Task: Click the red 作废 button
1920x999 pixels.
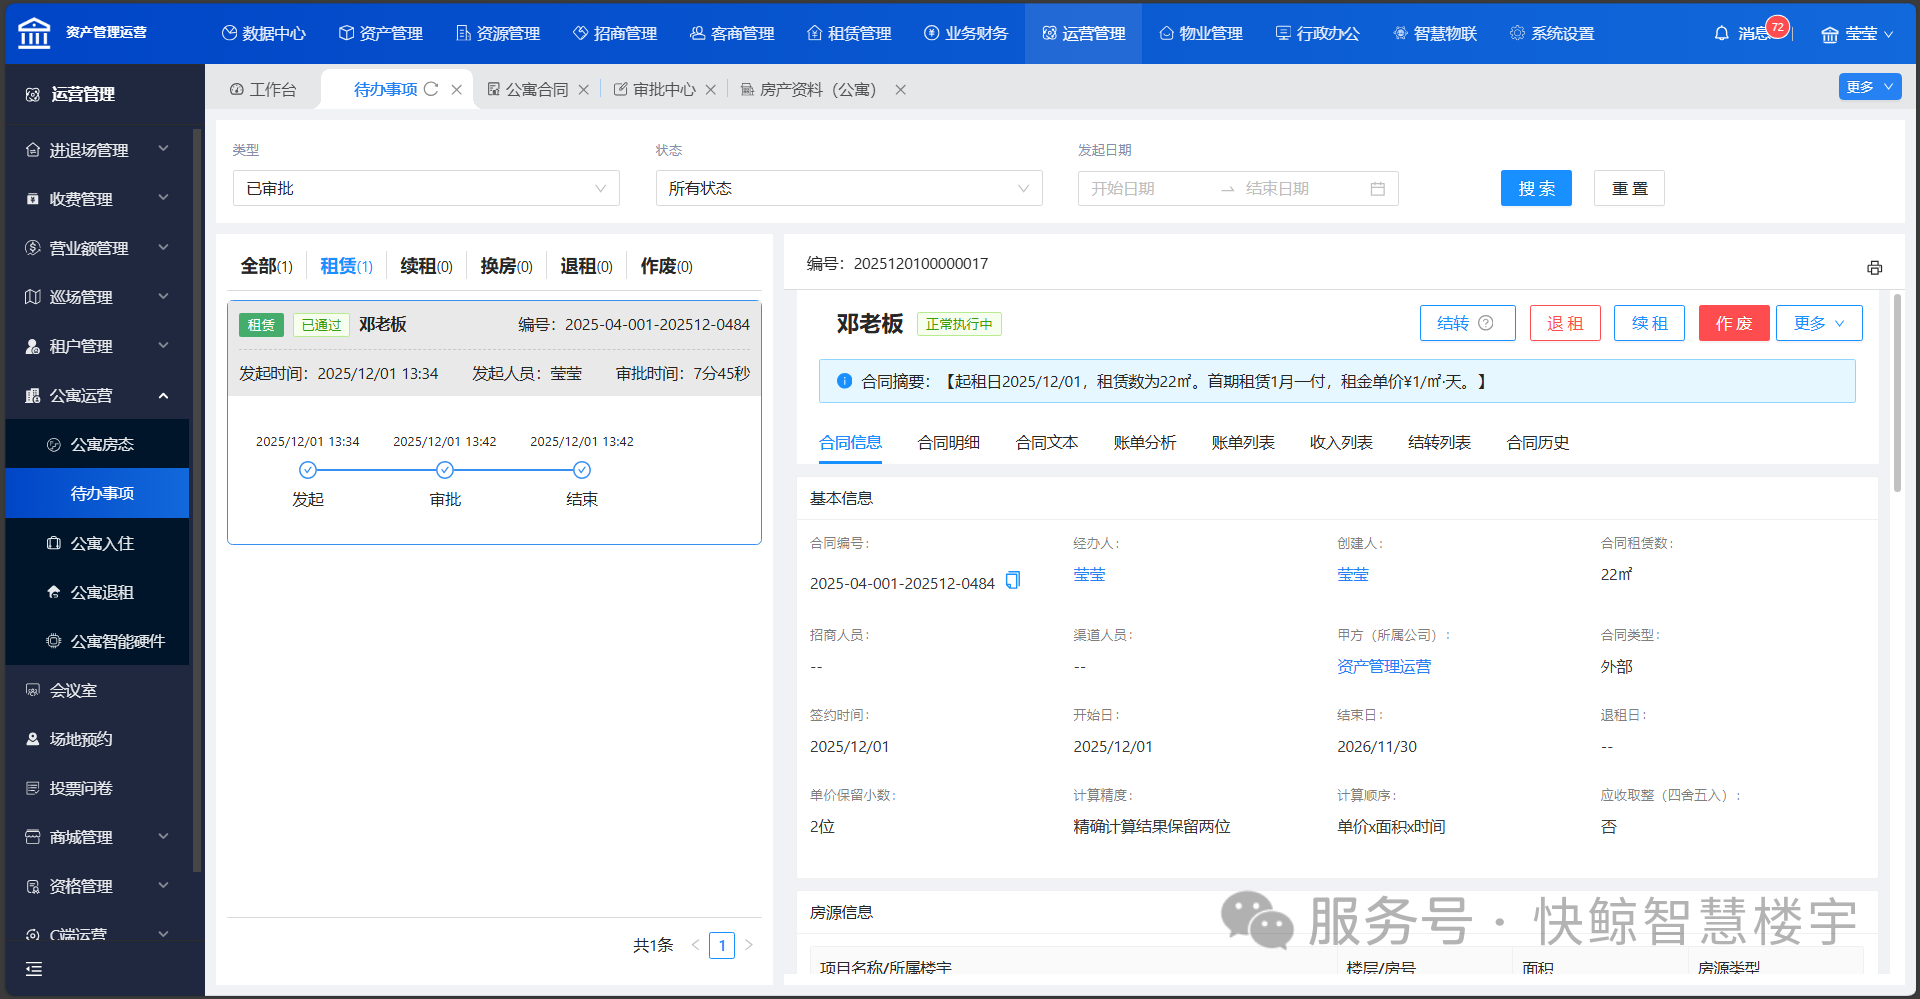Action: click(1733, 323)
